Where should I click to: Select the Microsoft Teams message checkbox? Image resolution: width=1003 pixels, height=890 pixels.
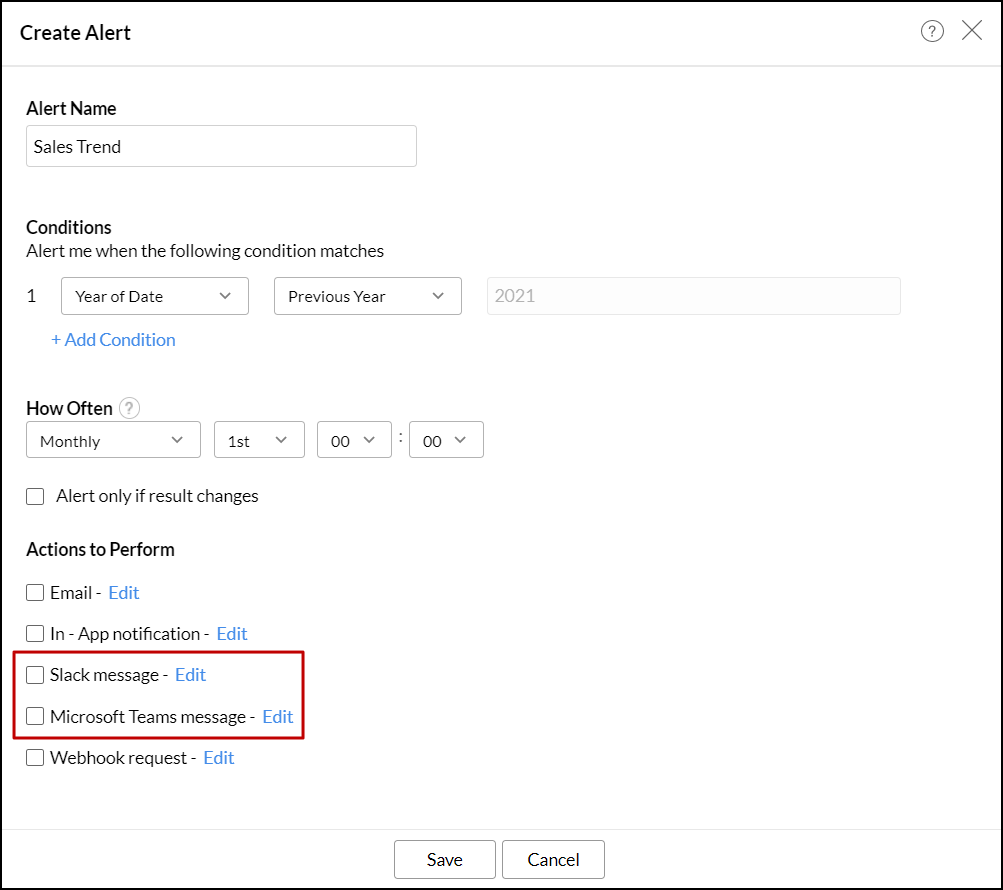[x=35, y=716]
